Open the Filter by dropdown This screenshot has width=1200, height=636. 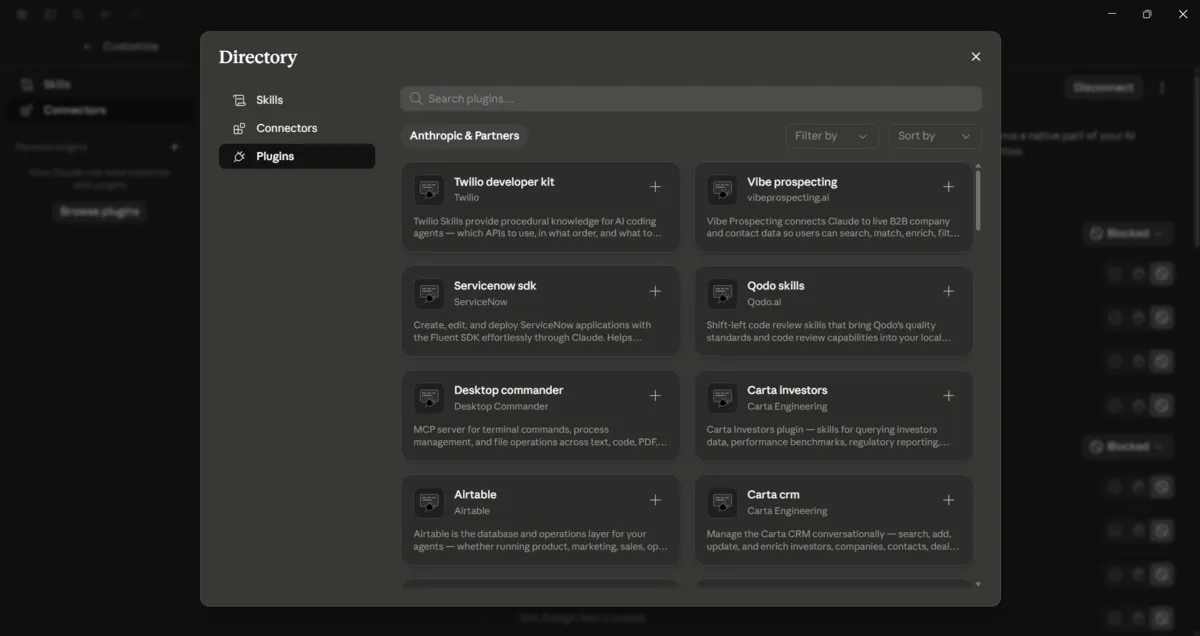[x=832, y=136]
